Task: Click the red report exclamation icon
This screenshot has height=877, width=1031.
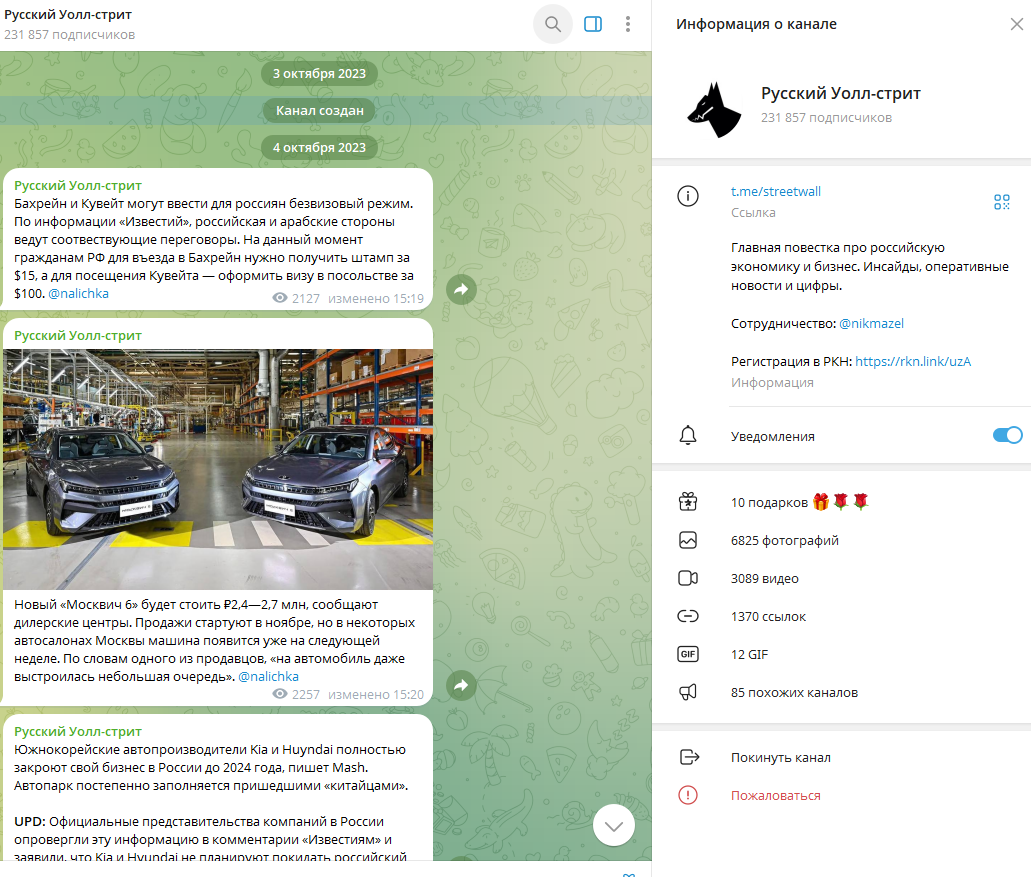Action: pyautogui.click(x=688, y=795)
